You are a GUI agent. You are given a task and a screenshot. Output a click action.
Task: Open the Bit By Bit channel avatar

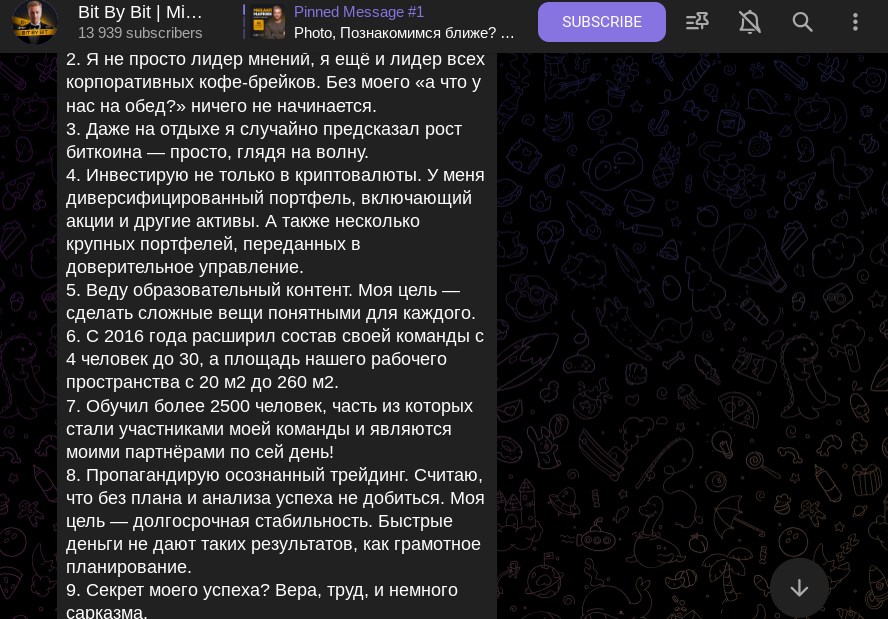click(35, 22)
